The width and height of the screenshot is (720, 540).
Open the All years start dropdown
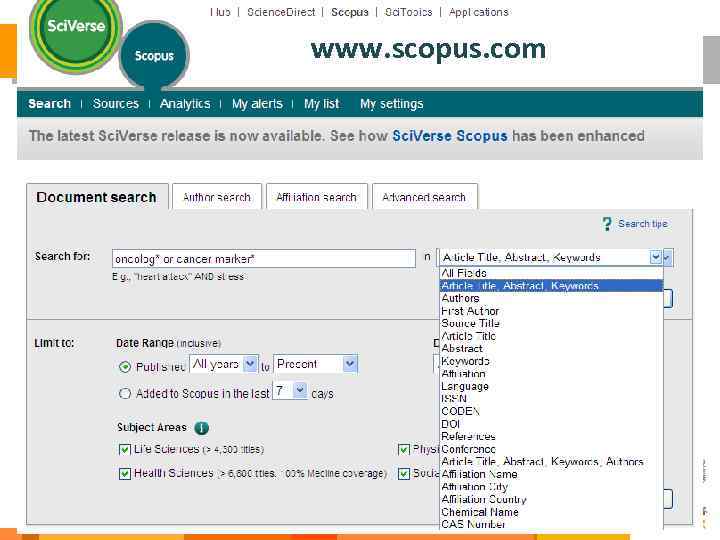click(250, 364)
